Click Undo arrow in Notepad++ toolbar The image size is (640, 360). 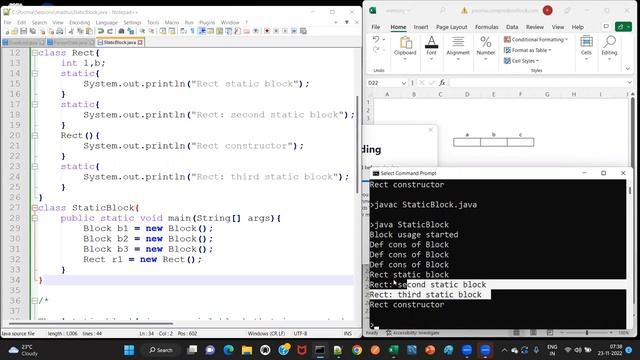100,31
